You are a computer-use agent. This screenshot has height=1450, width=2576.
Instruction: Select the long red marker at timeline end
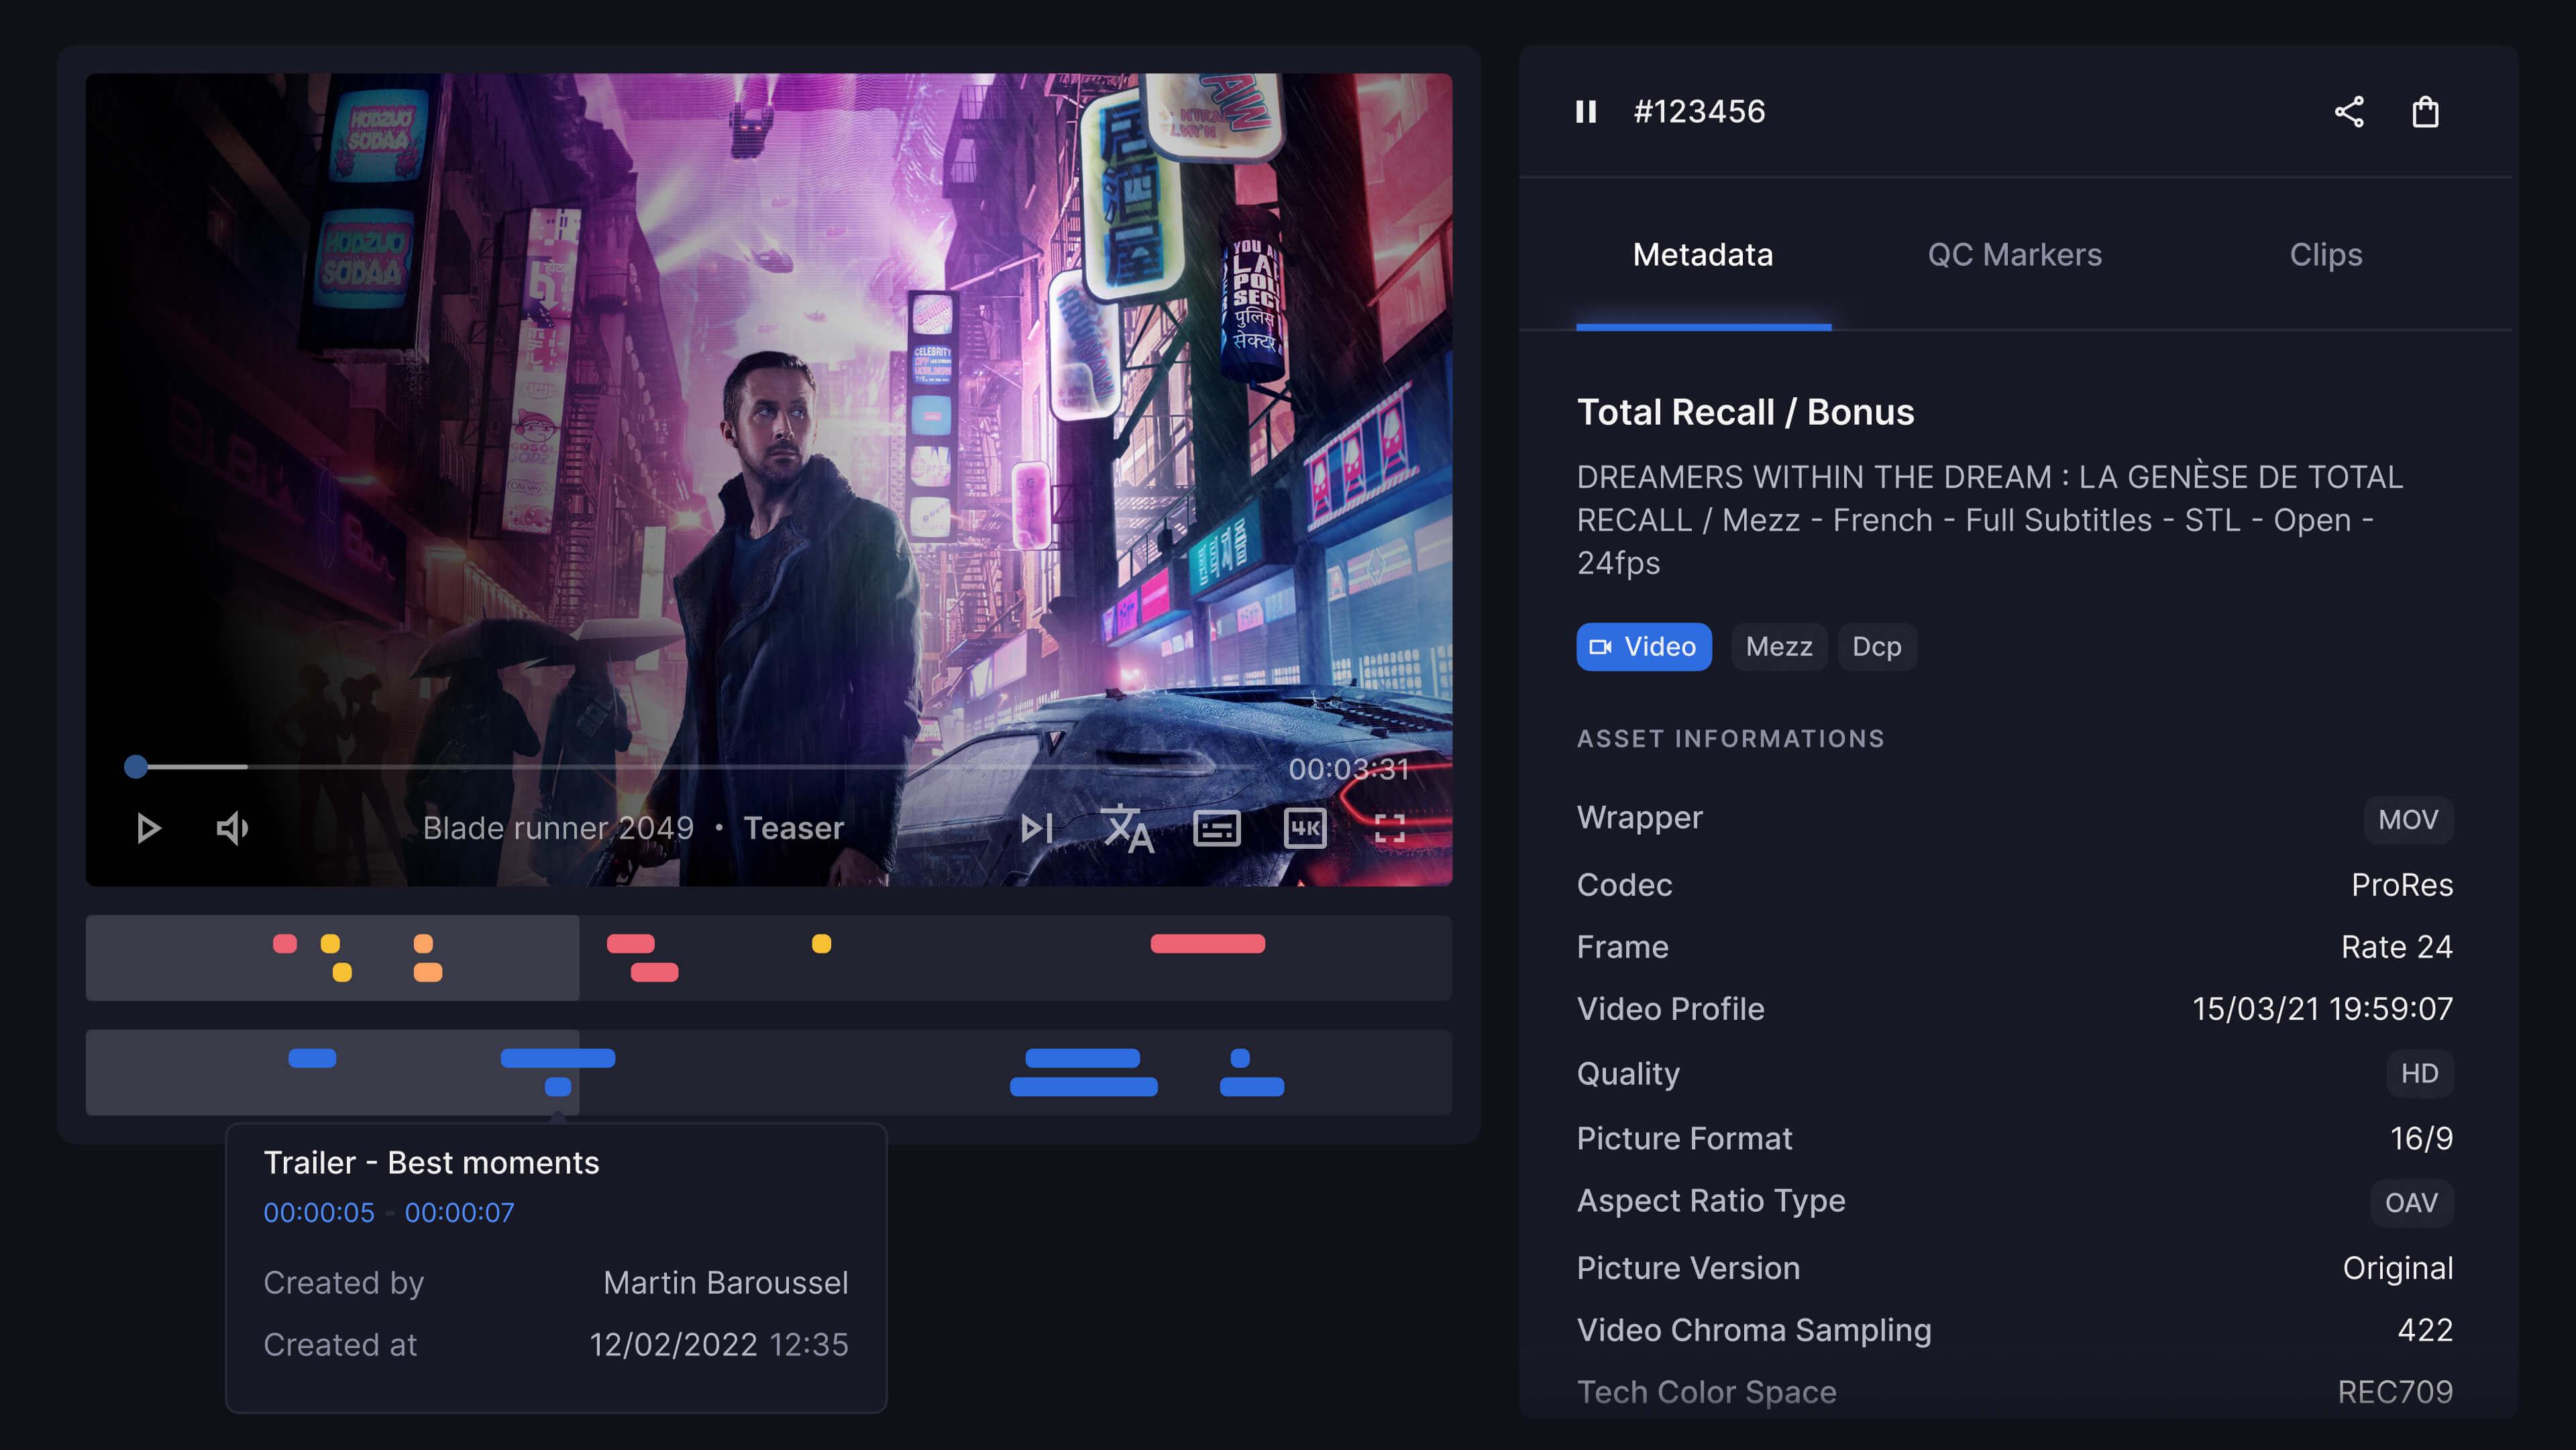[x=1208, y=944]
